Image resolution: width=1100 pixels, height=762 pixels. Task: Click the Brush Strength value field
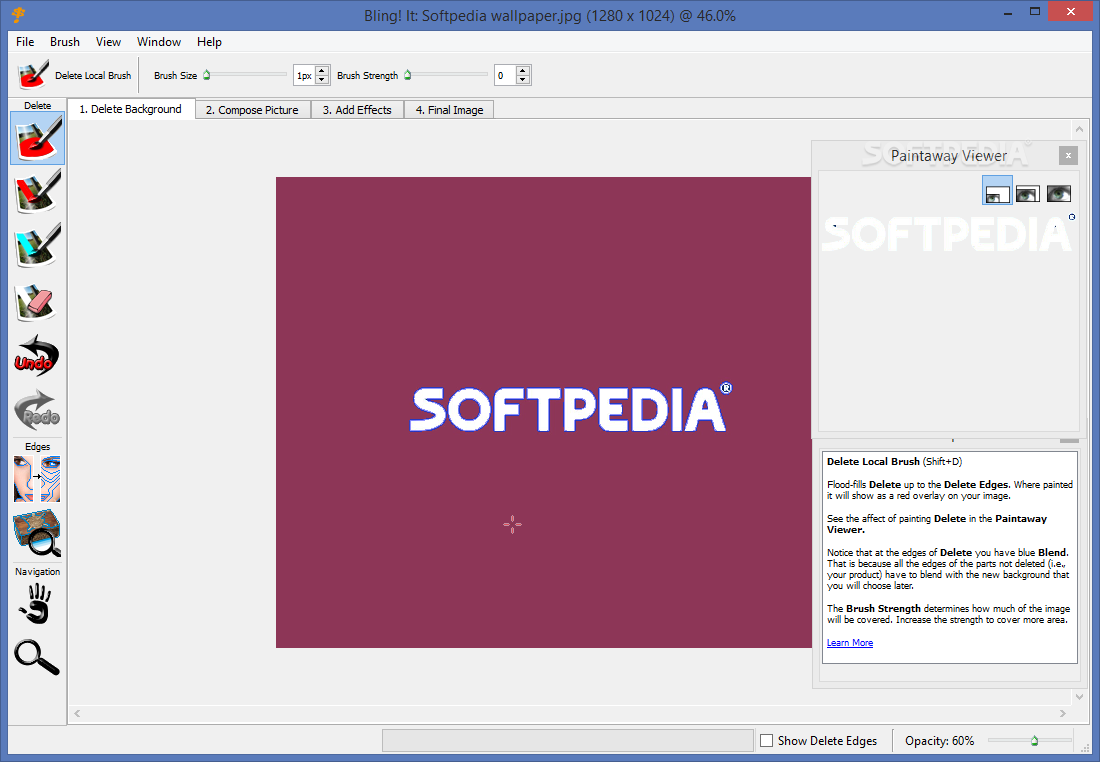tap(505, 75)
